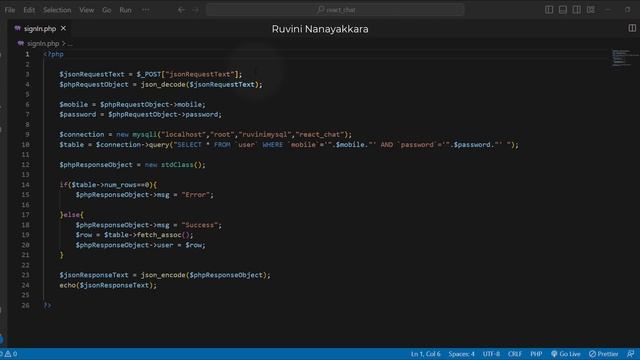Click the closing ?> tag

[47, 305]
